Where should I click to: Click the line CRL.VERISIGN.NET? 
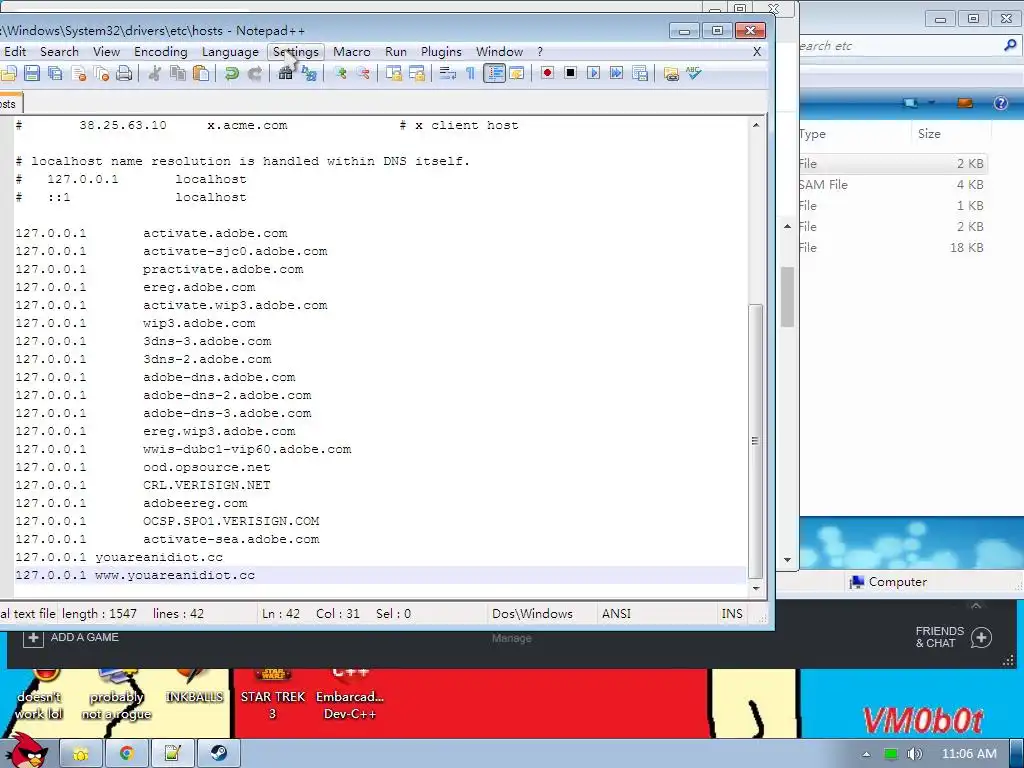click(x=206, y=485)
